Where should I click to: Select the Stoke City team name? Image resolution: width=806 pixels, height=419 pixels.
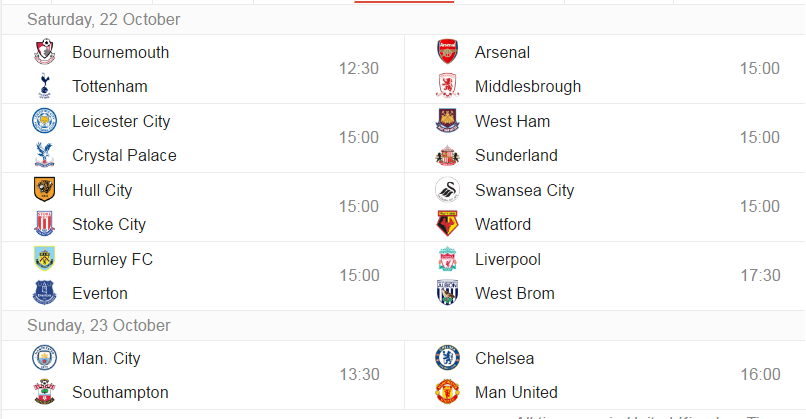pos(109,224)
